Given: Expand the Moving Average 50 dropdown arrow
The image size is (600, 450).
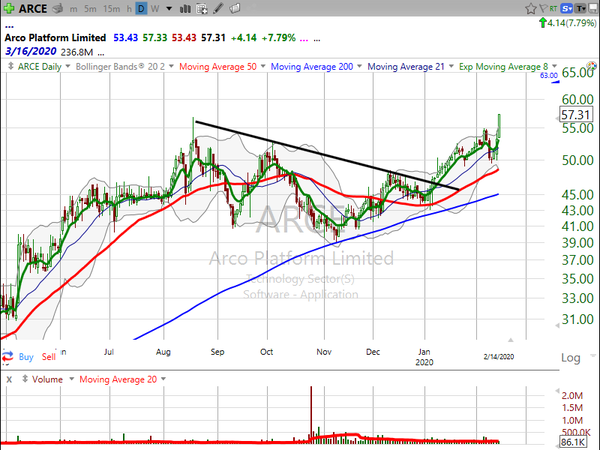Looking at the screenshot, I should [x=263, y=66].
